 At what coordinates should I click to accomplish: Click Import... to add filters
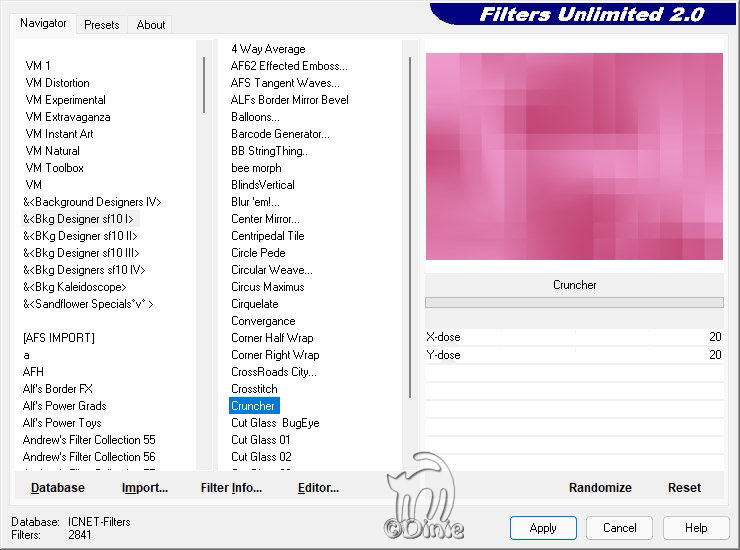click(x=145, y=488)
